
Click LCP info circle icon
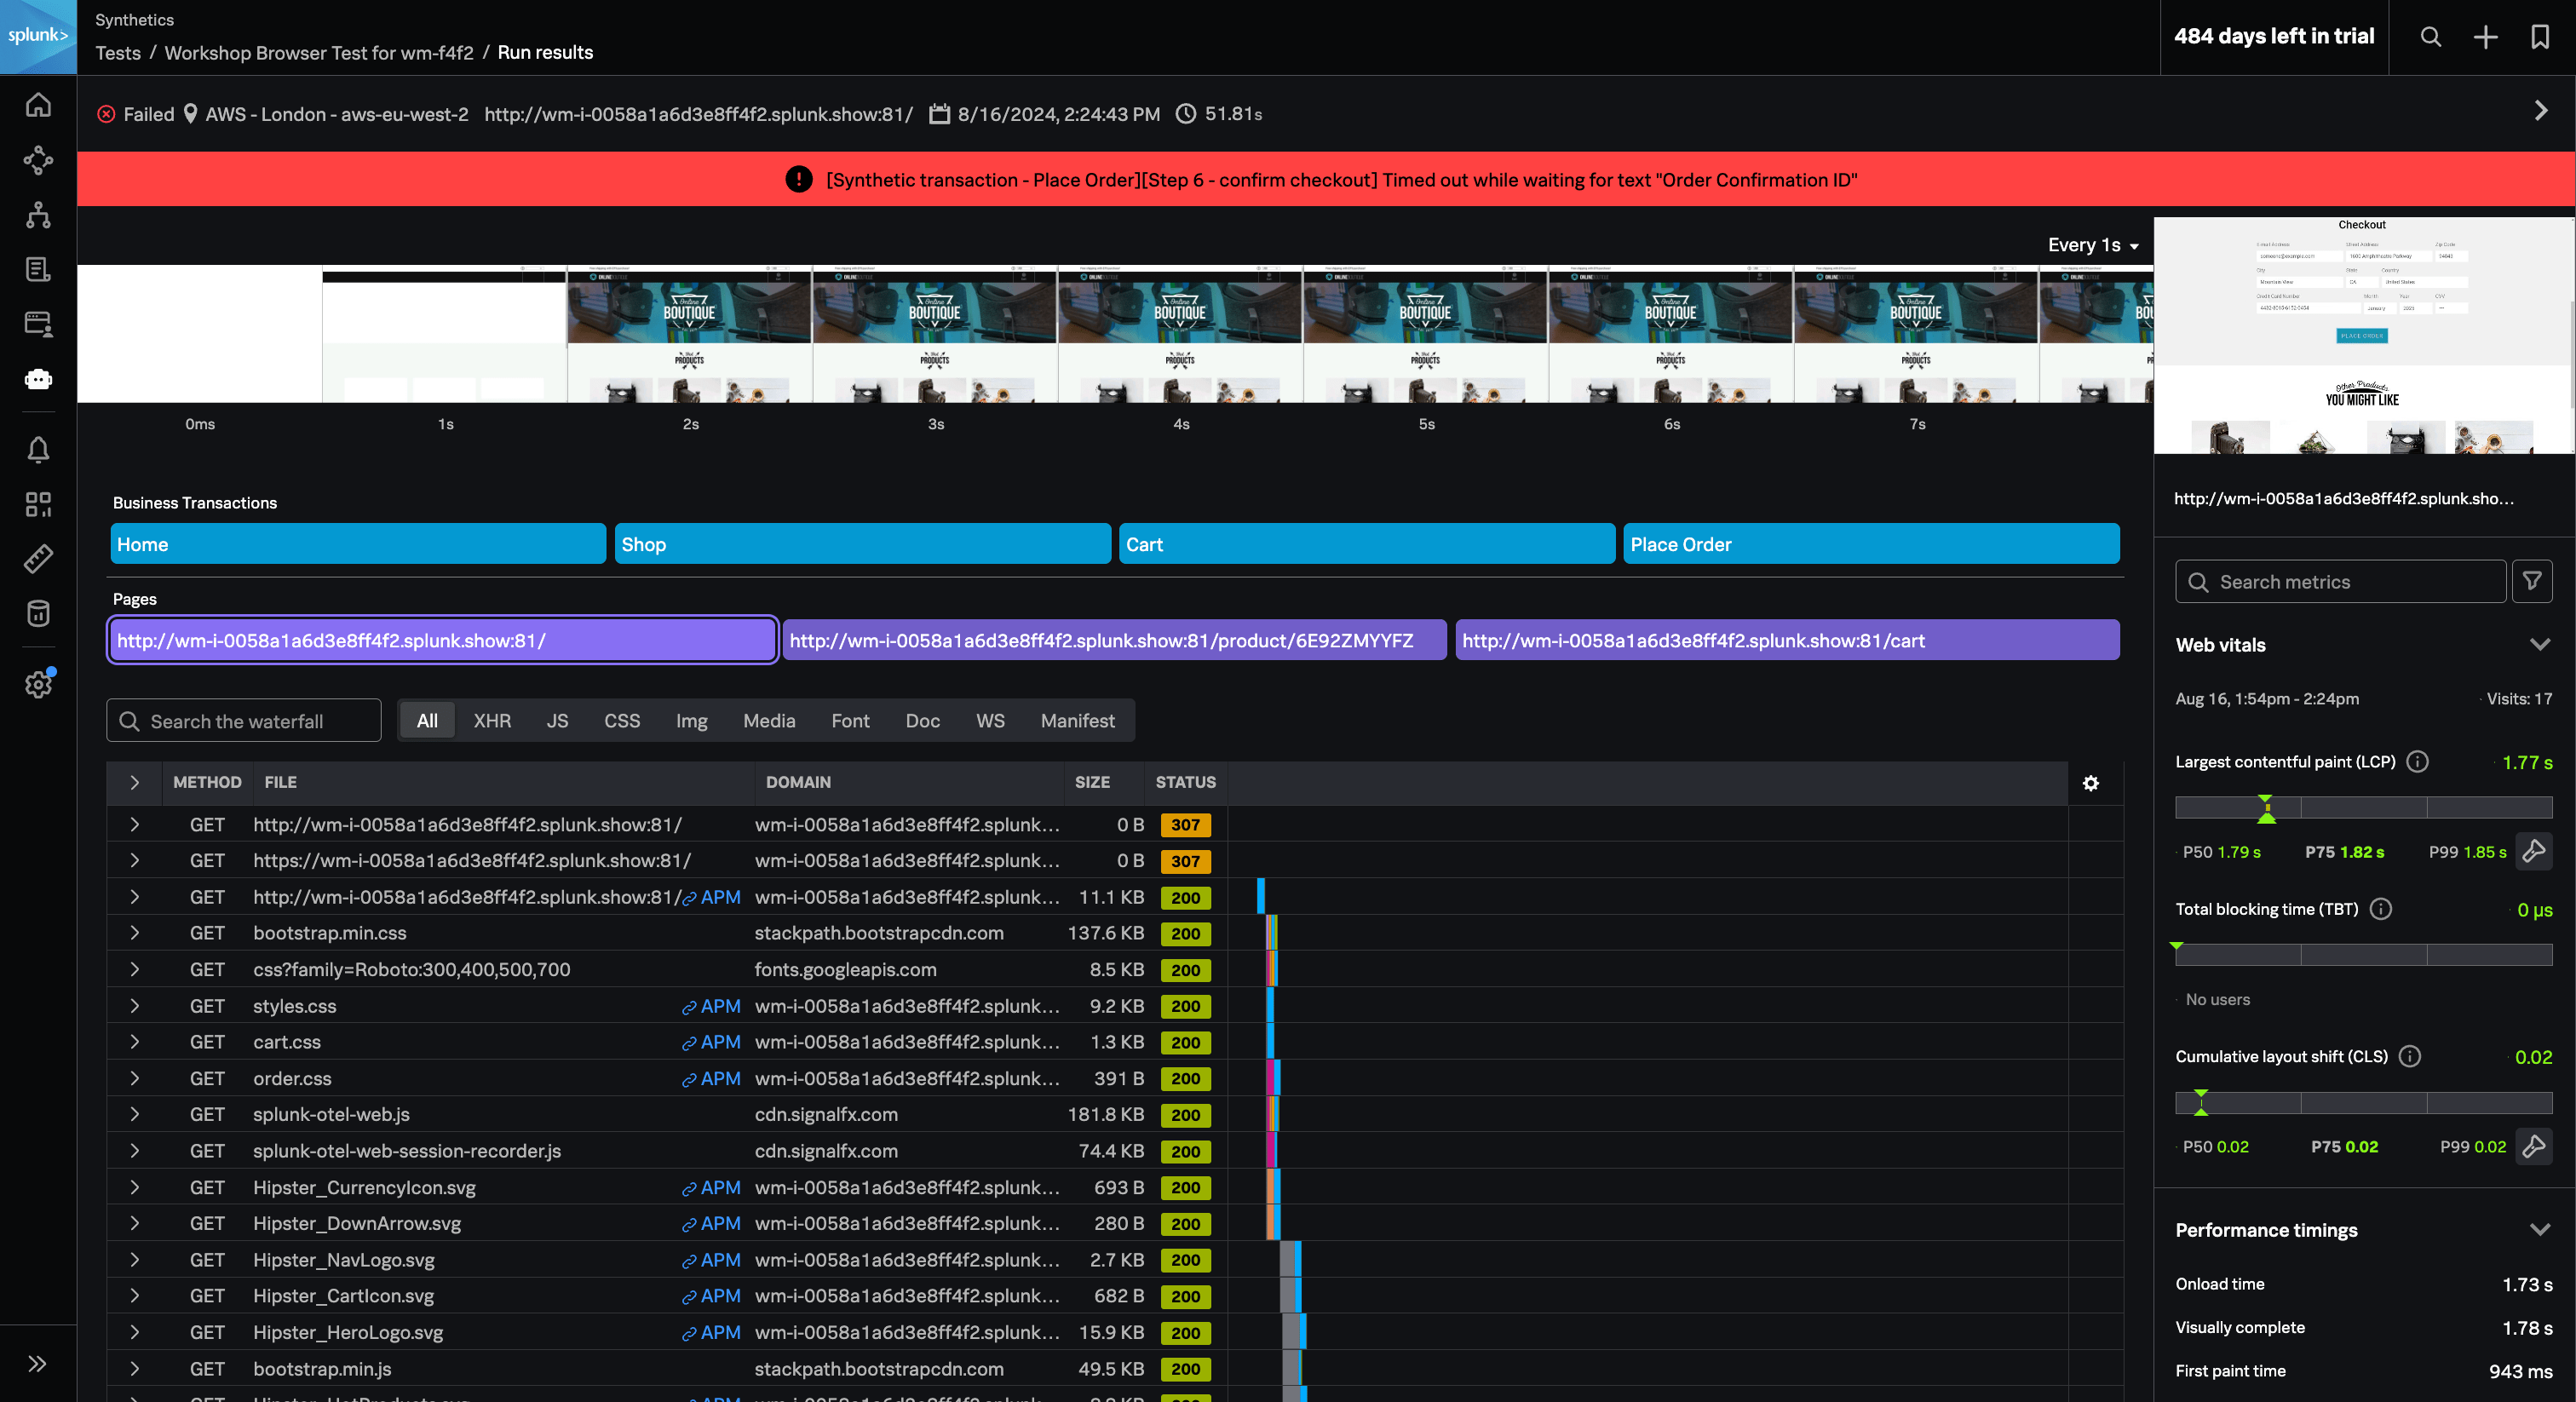click(2417, 762)
